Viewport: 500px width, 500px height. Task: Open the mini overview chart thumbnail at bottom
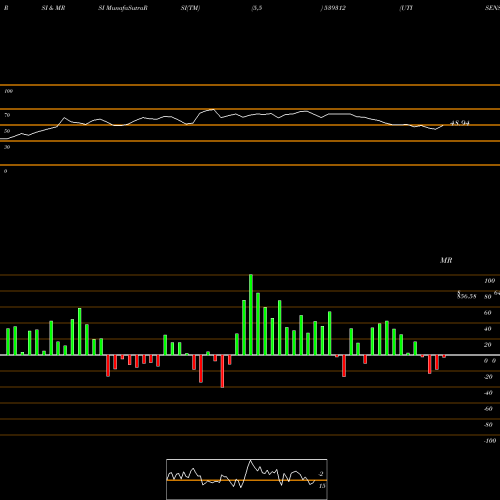(247, 479)
